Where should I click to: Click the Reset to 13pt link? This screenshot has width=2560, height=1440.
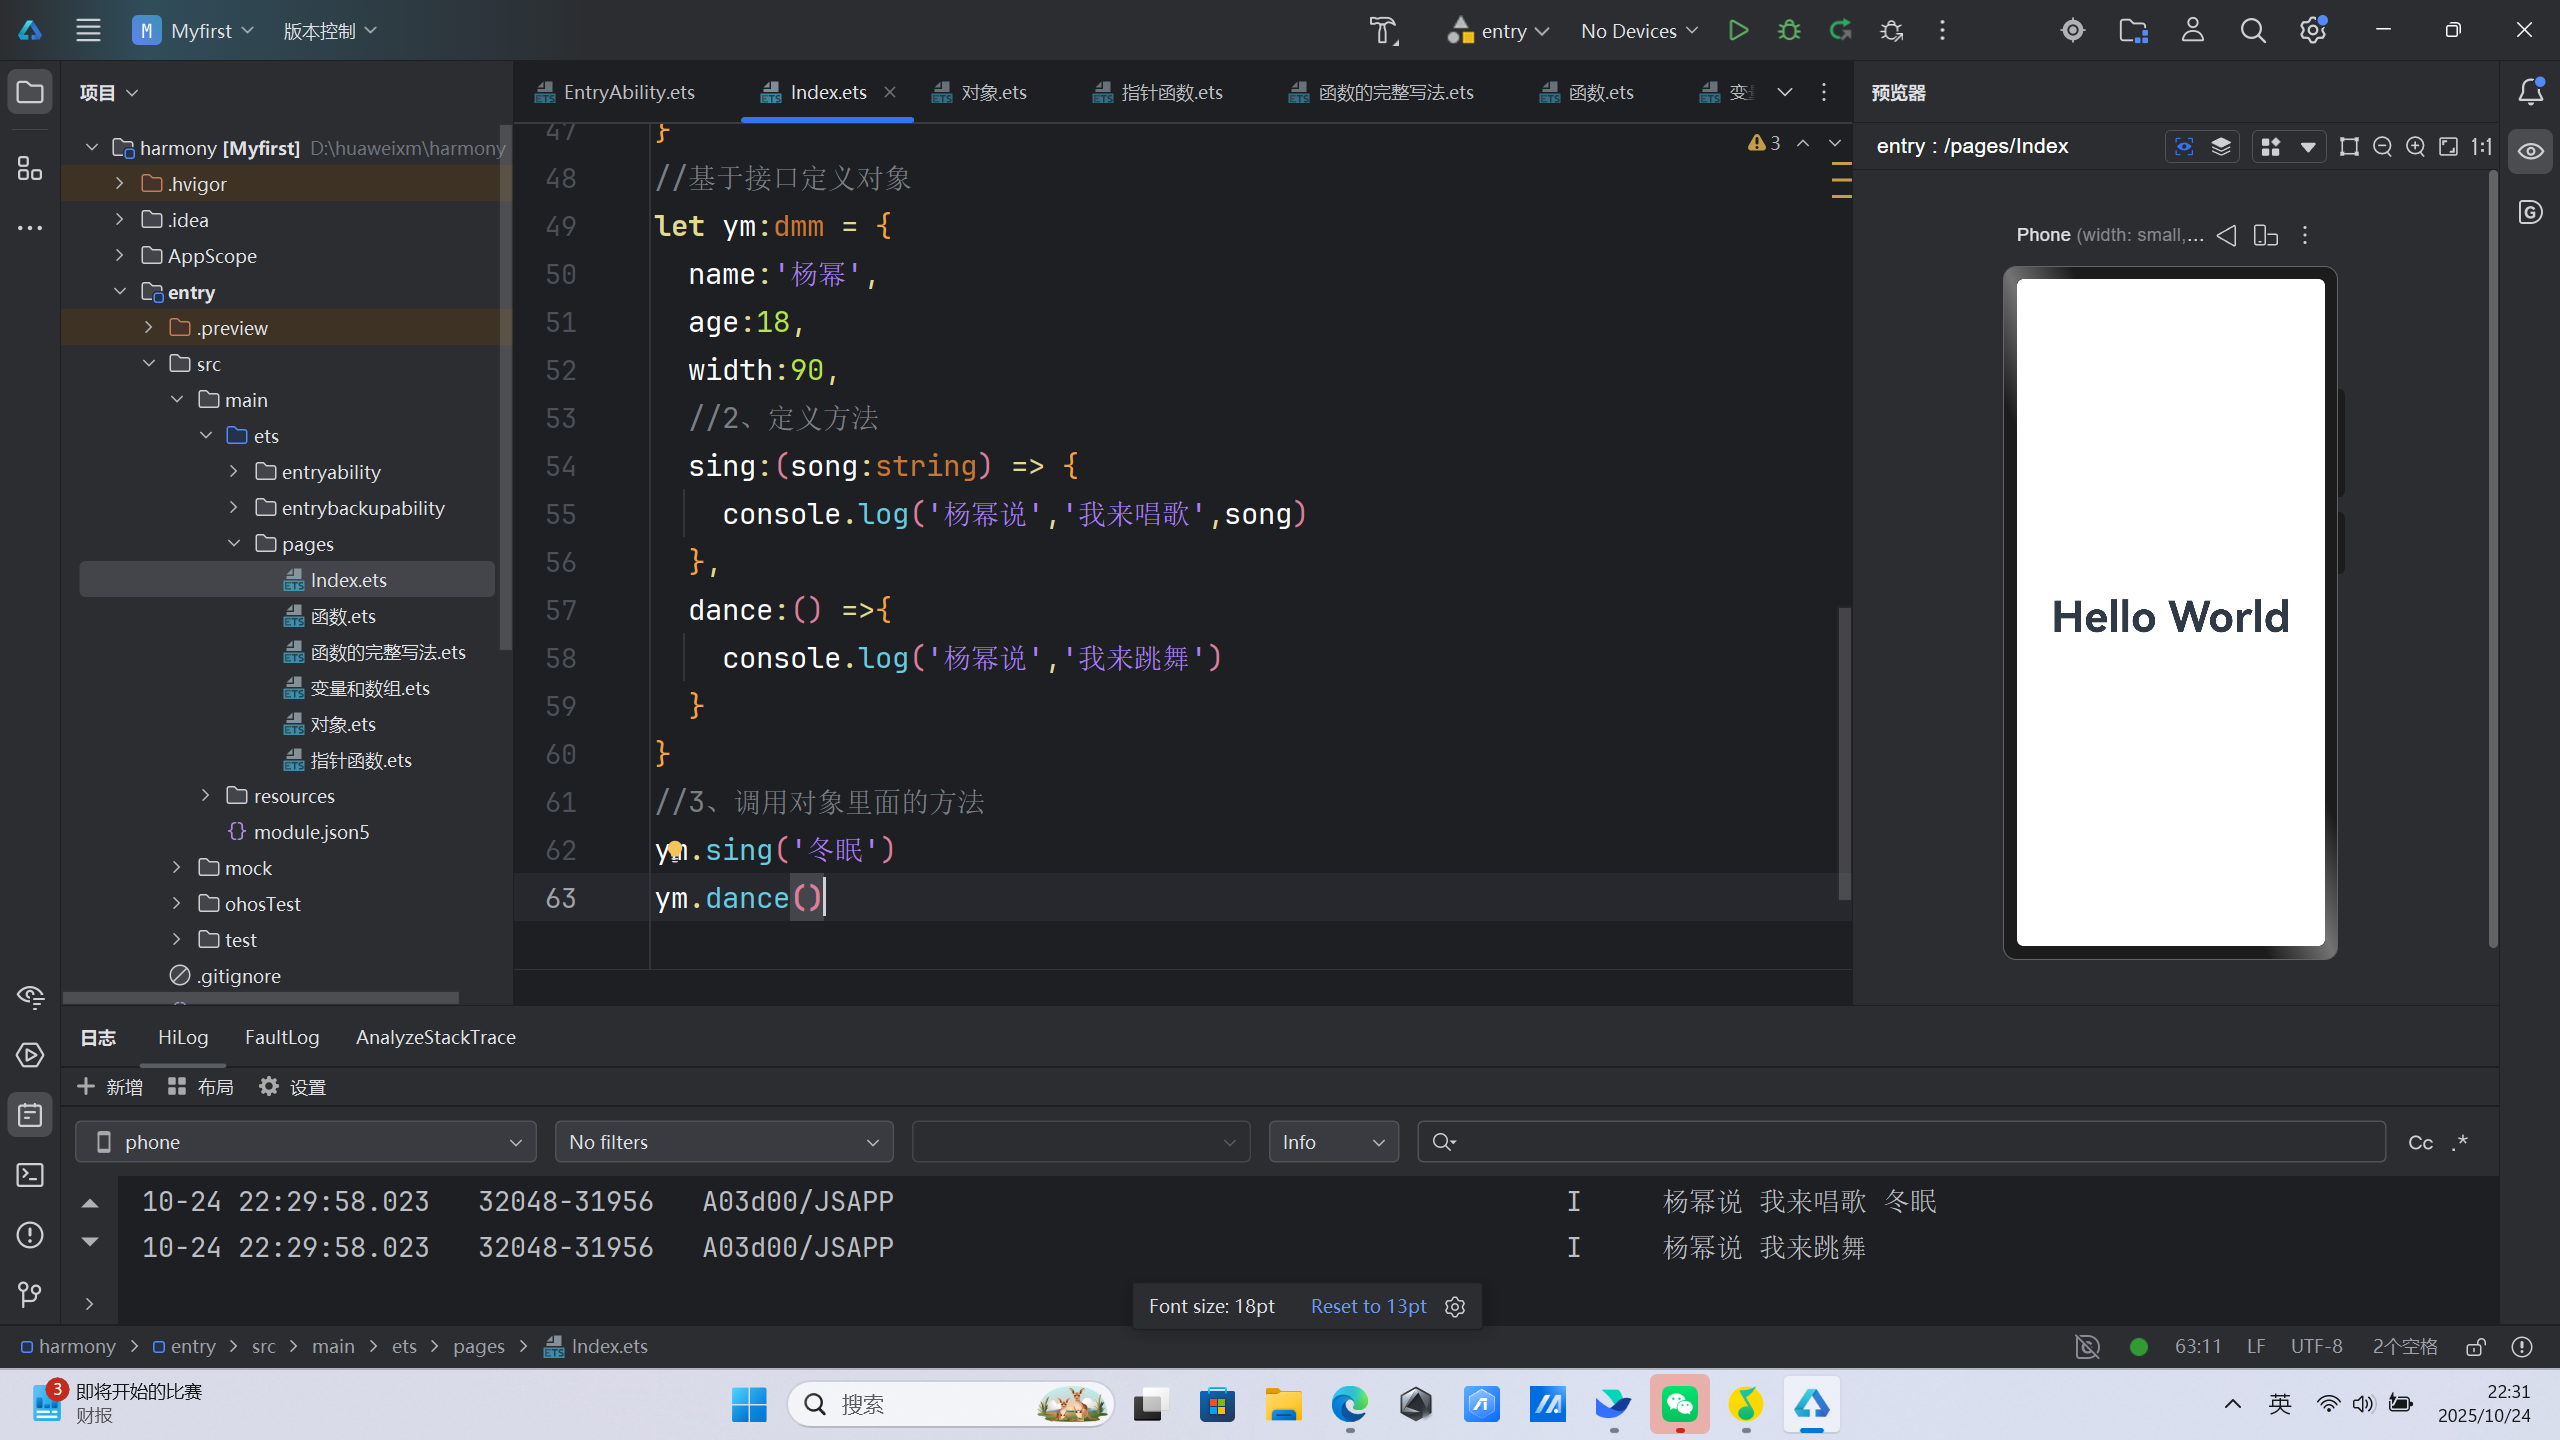[x=1368, y=1306]
